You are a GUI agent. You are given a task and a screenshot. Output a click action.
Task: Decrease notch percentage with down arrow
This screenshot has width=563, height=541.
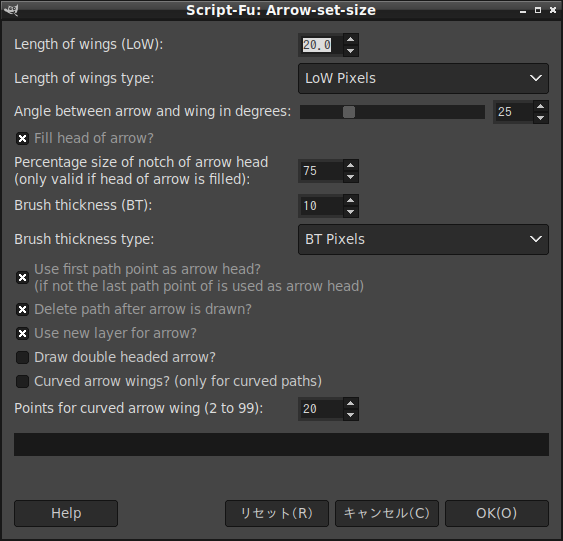click(x=350, y=177)
